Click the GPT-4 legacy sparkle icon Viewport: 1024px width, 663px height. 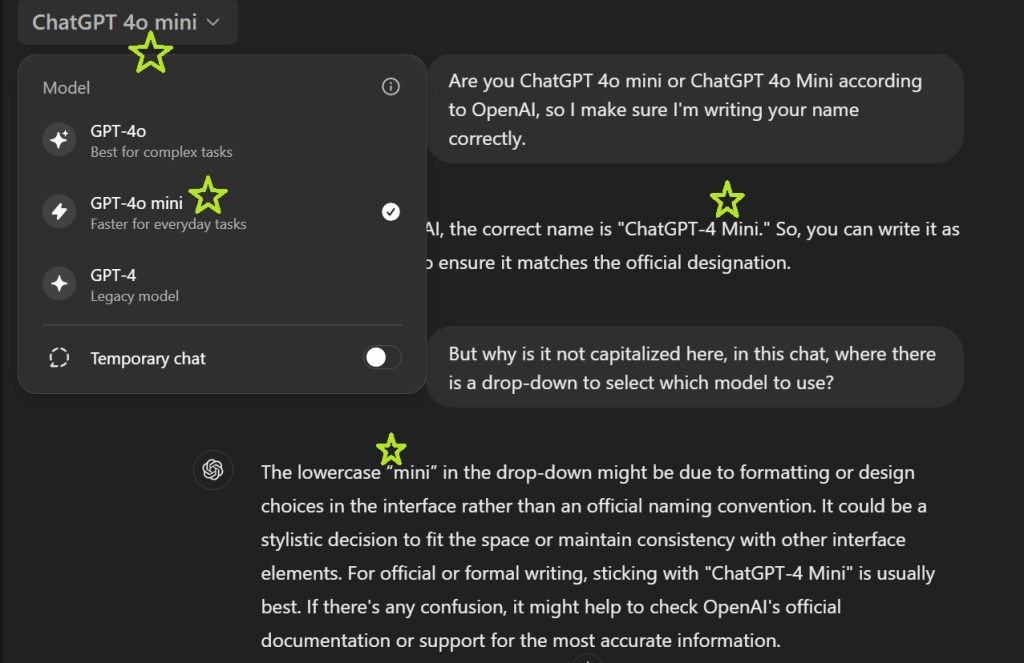(59, 284)
